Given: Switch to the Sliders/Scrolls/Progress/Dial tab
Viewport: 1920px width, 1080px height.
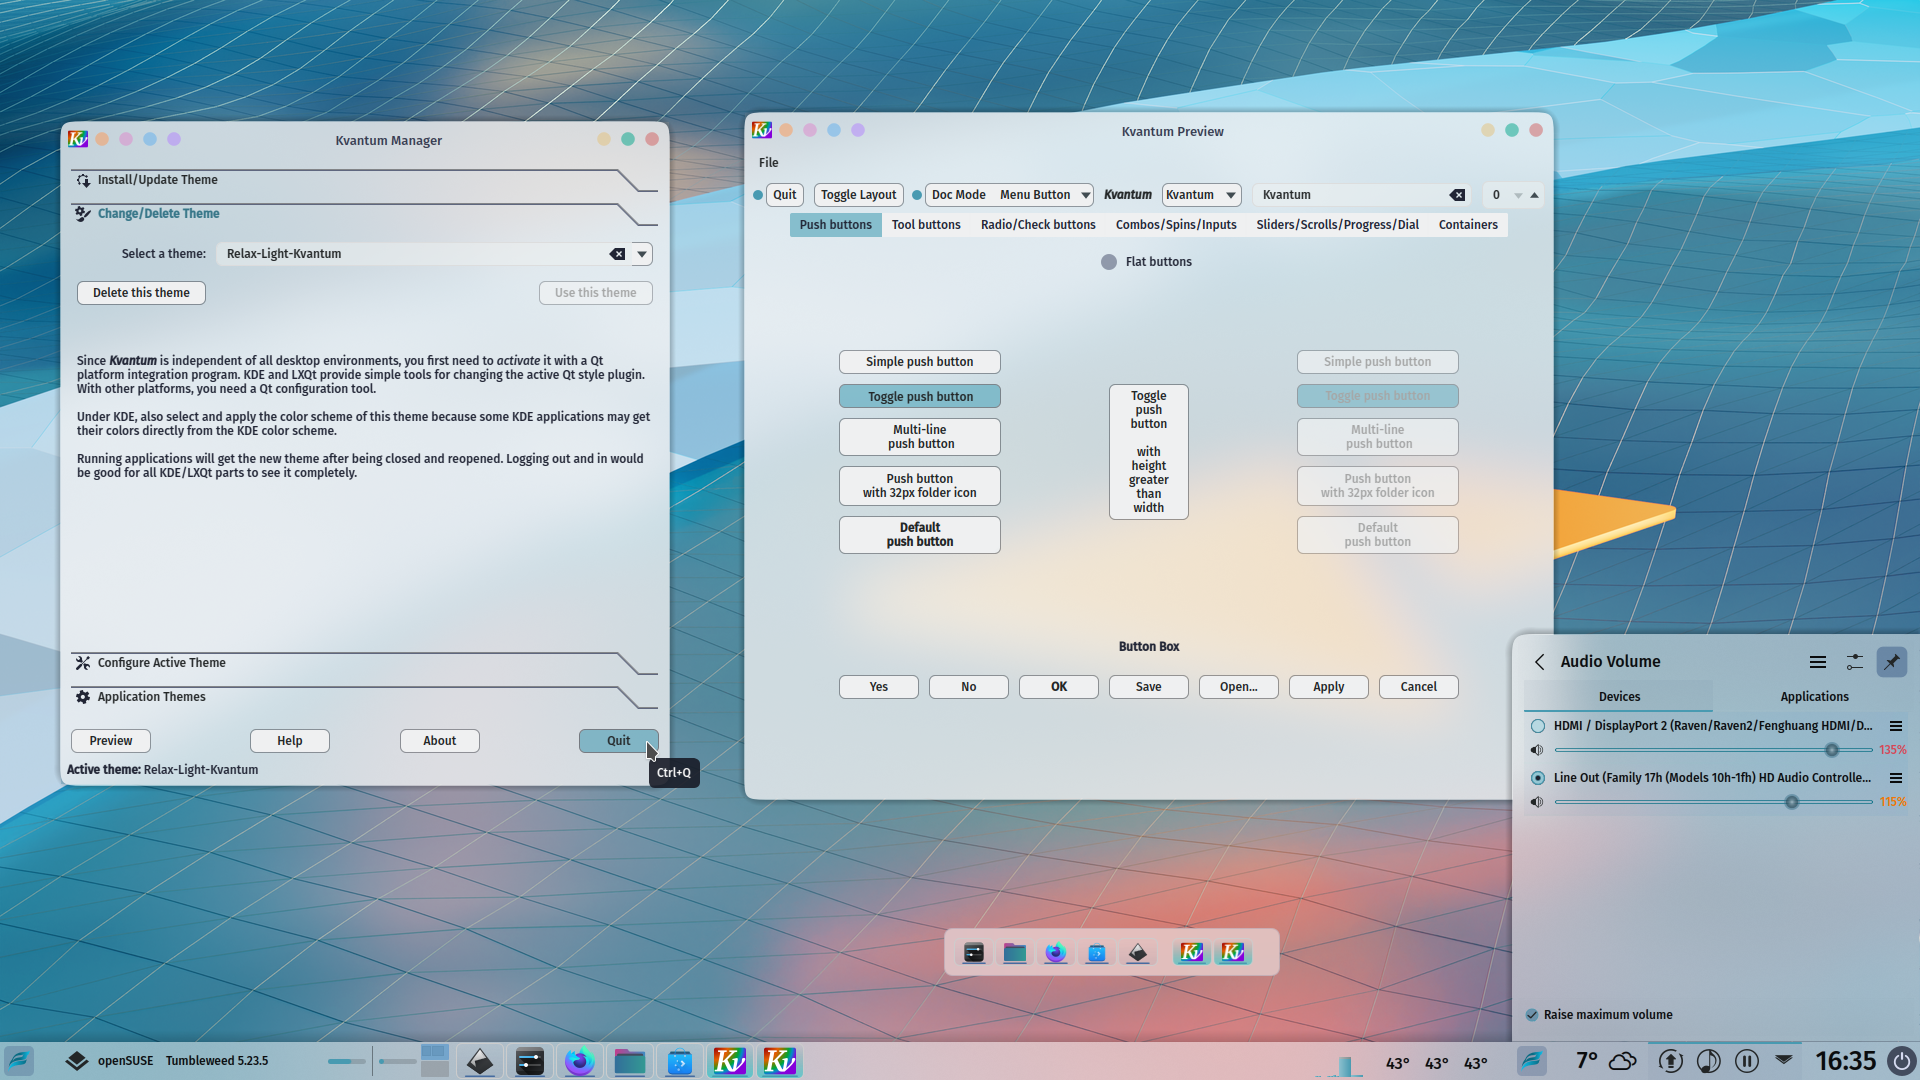Looking at the screenshot, I should coord(1337,225).
